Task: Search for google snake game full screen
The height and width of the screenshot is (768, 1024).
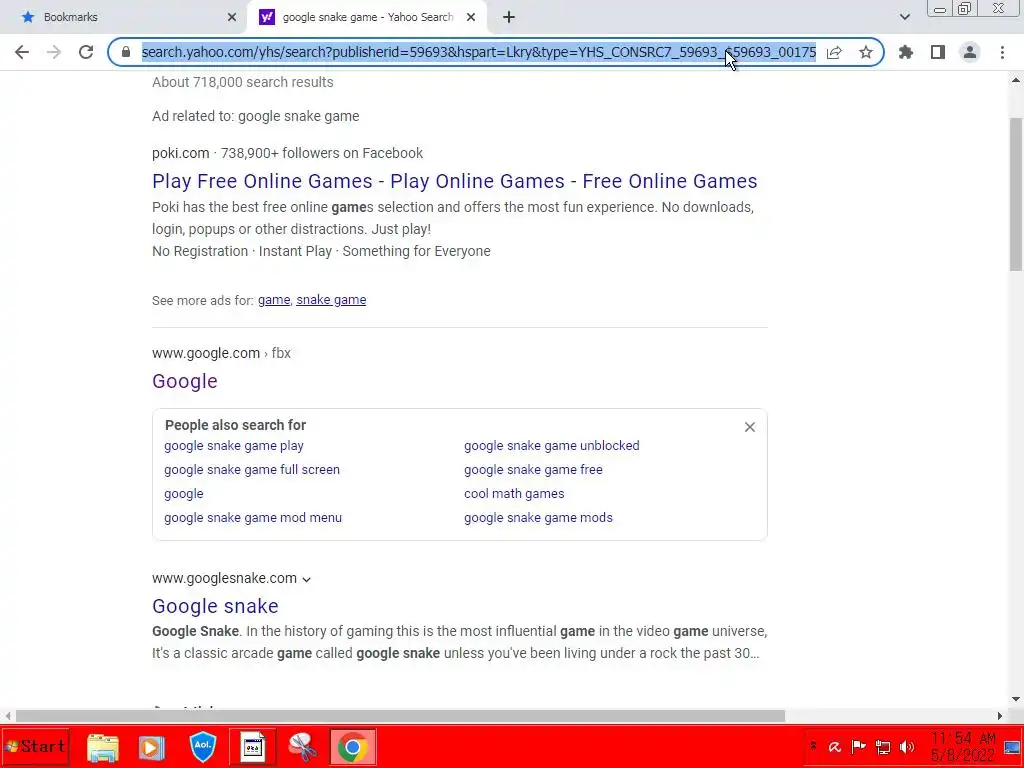Action: click(252, 470)
